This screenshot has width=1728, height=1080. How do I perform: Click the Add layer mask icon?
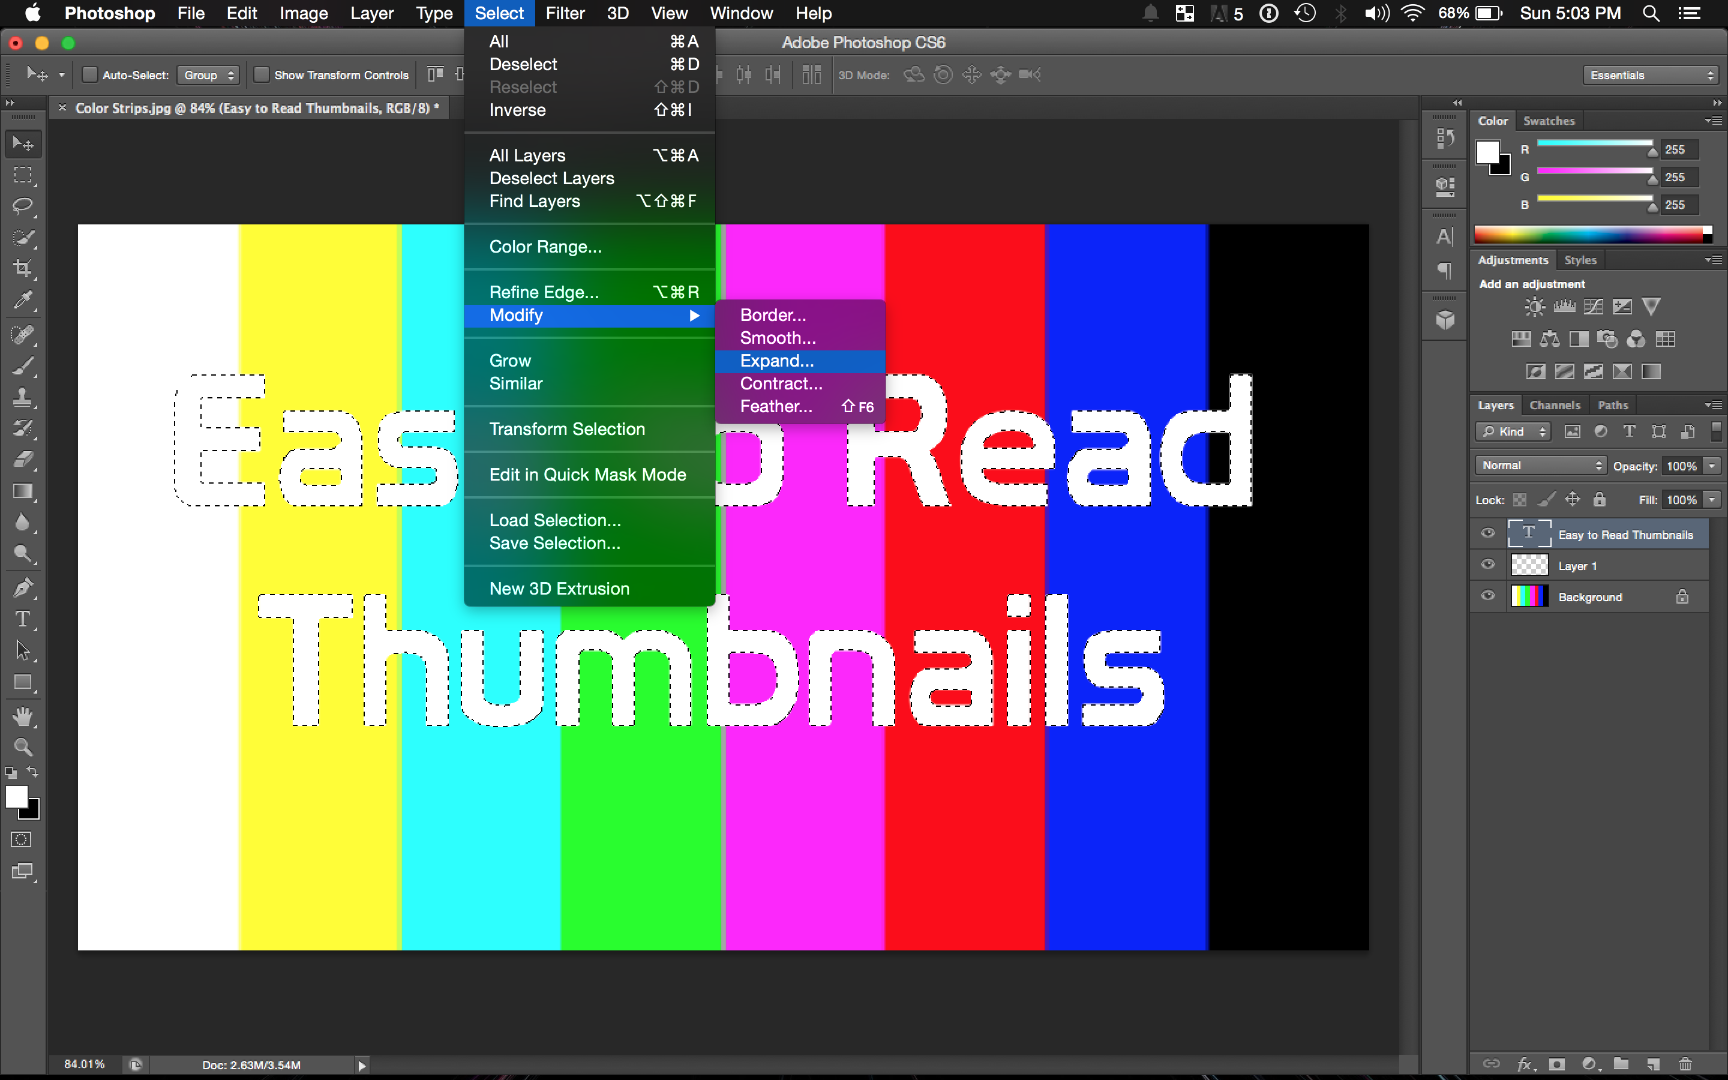[x=1556, y=1063]
